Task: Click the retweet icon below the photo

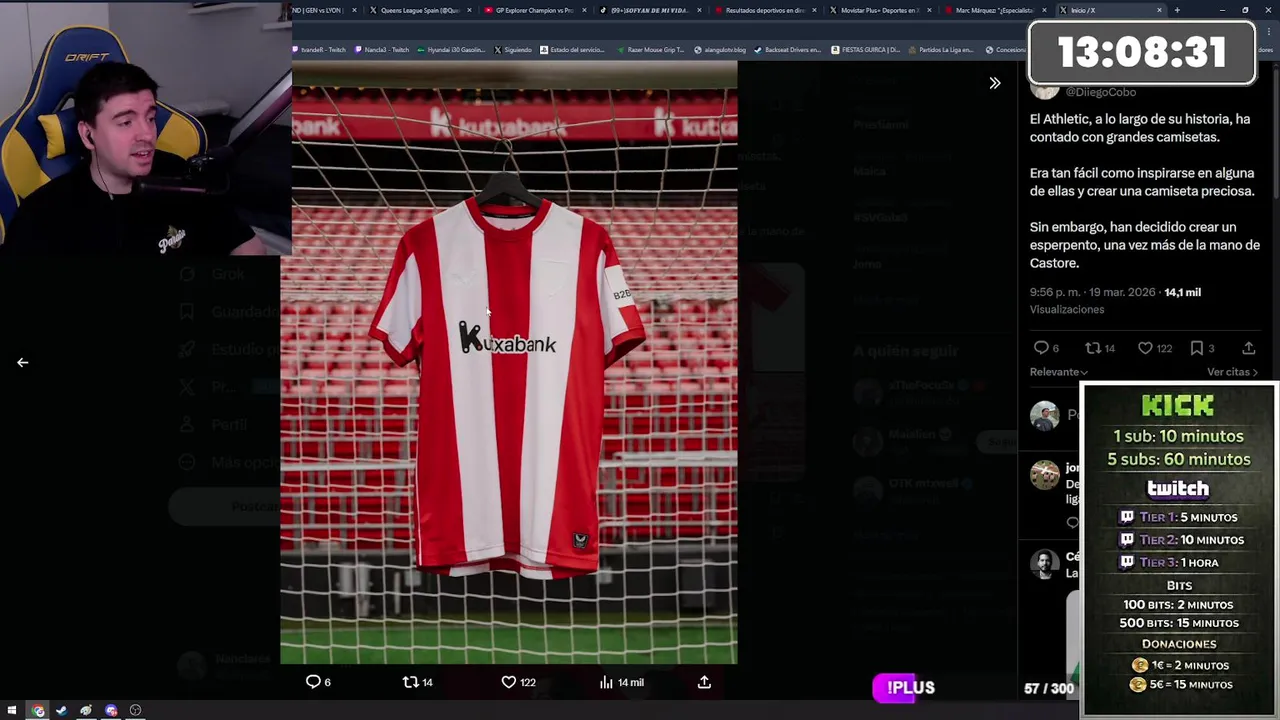Action: 410,682
